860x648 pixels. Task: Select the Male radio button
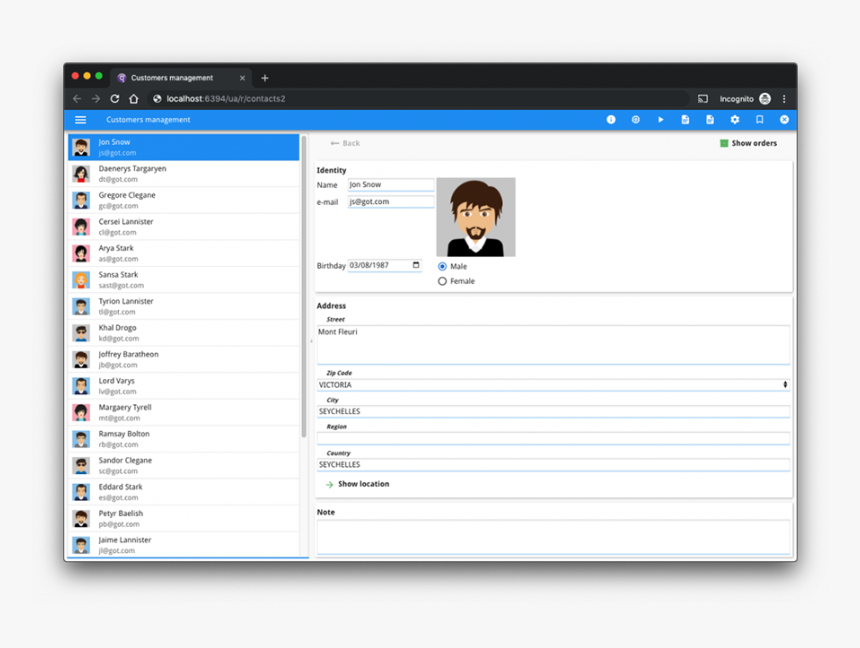[442, 267]
